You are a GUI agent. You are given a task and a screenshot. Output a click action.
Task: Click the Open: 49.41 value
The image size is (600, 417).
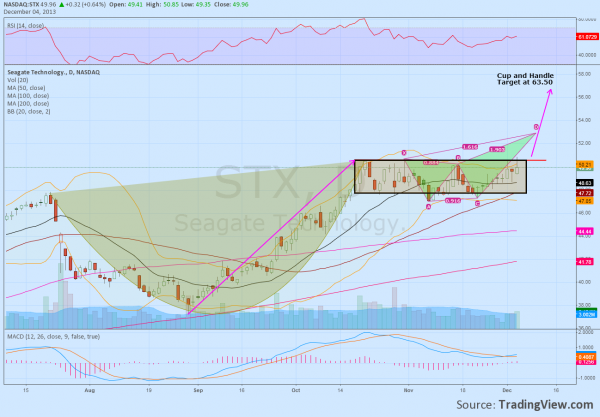coord(126,5)
